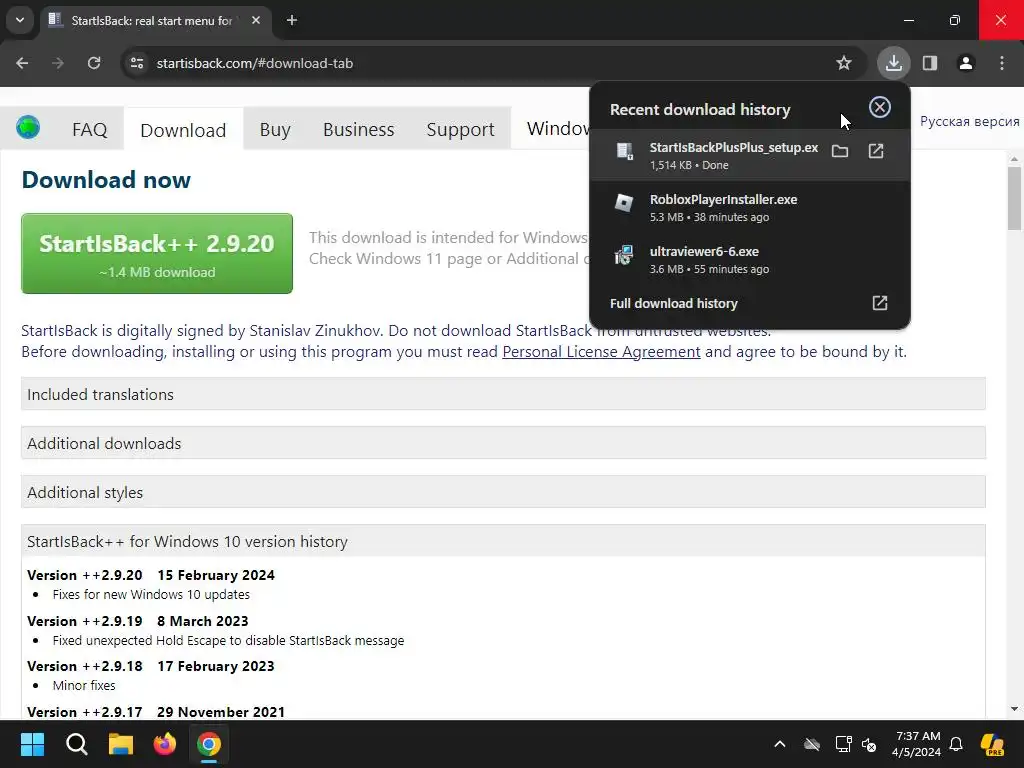Click the cloud sync tray icon
The width and height of the screenshot is (1024, 768).
coord(812,744)
